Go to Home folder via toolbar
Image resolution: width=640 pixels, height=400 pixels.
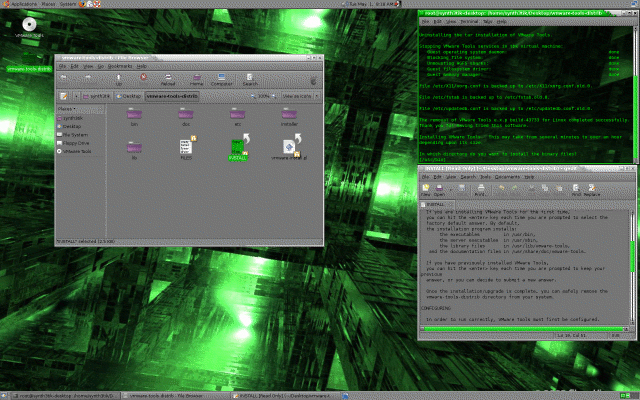click(x=196, y=80)
